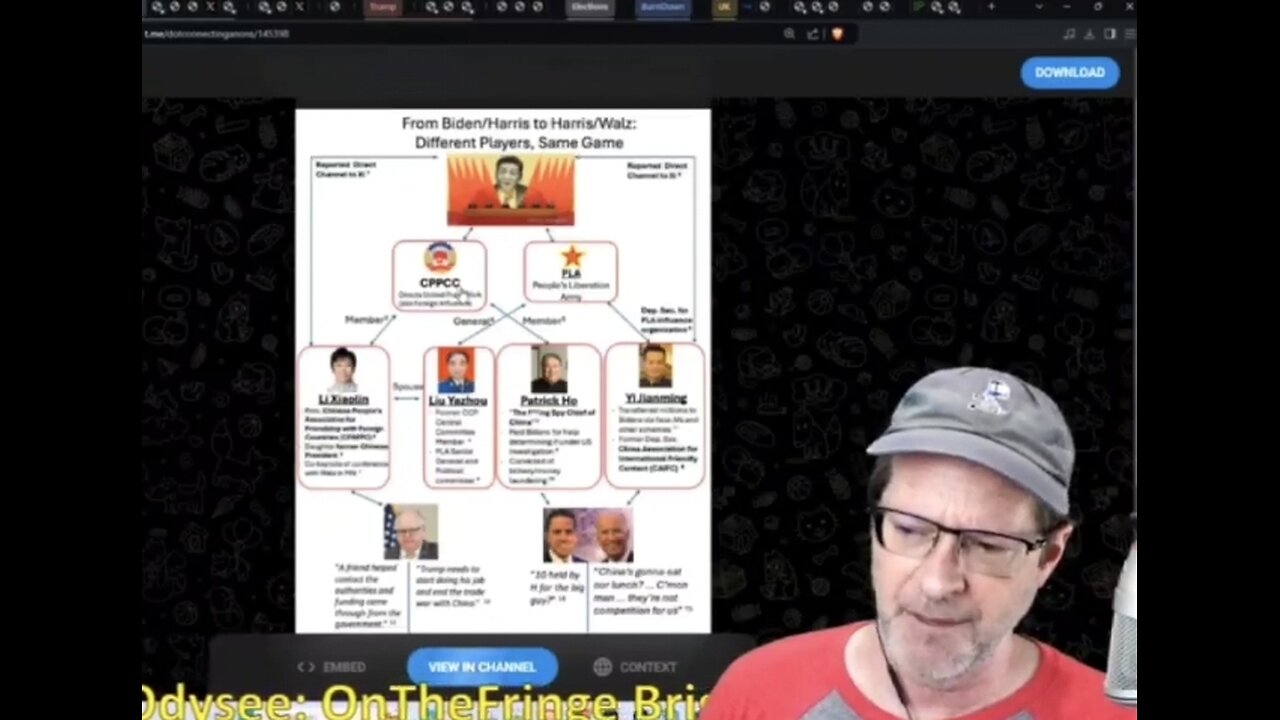Click the 'Yi Jianming' name in infographic
This screenshot has width=1280, height=720.
coord(655,398)
